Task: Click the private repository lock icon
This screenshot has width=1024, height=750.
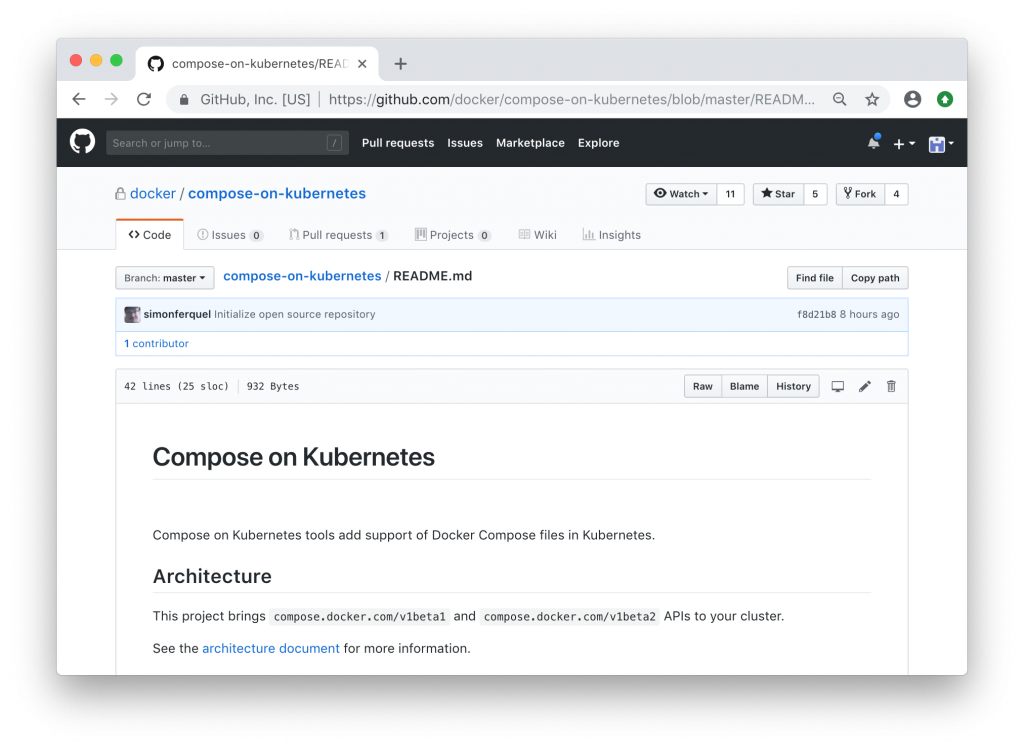Action: (120, 194)
